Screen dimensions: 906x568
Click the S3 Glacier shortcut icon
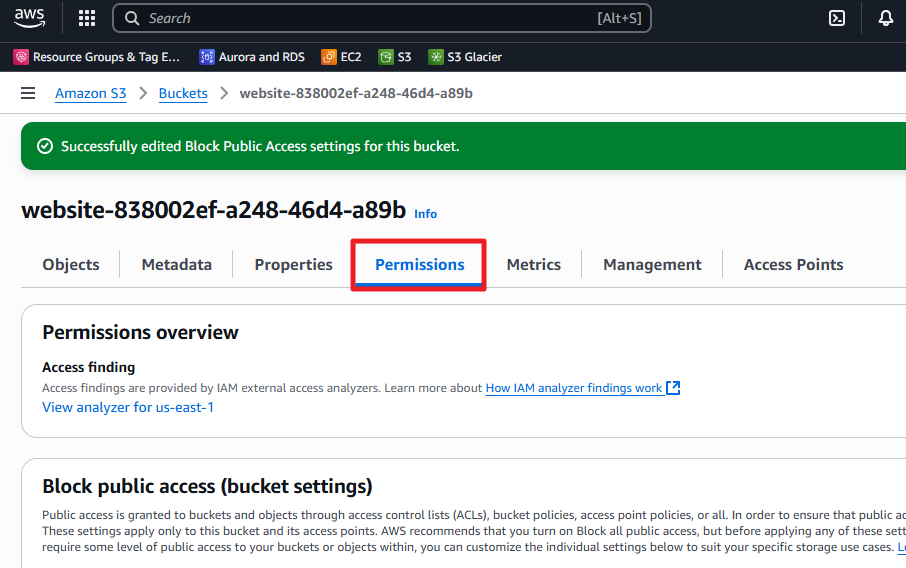coord(436,57)
